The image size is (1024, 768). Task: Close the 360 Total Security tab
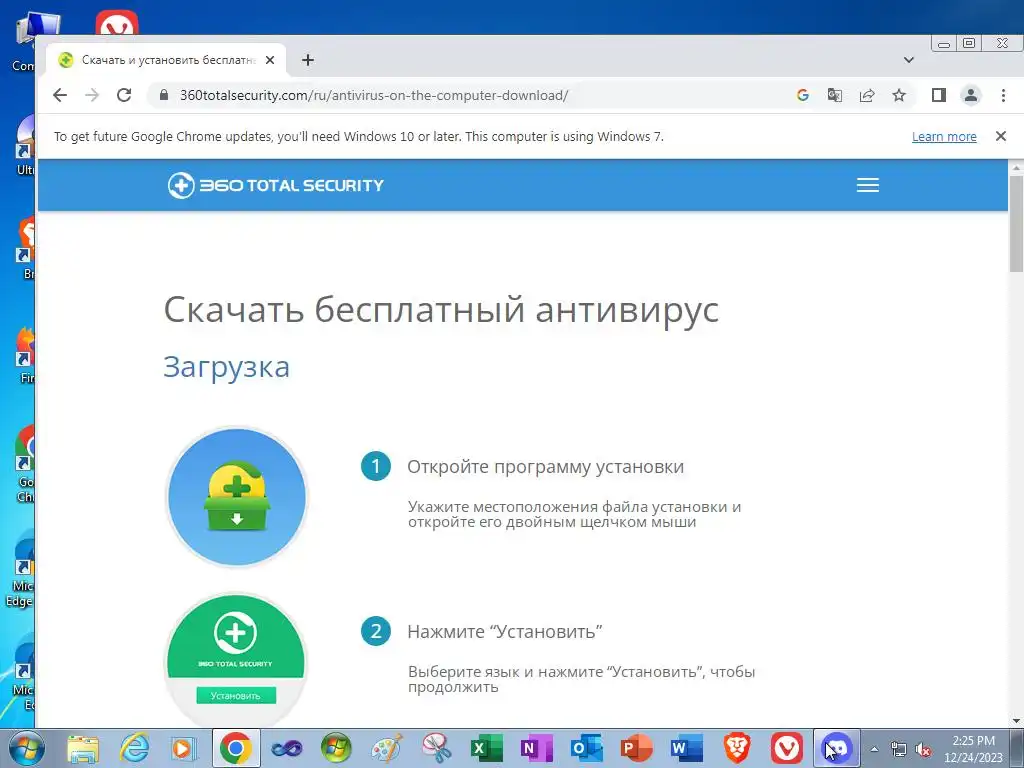tap(270, 60)
